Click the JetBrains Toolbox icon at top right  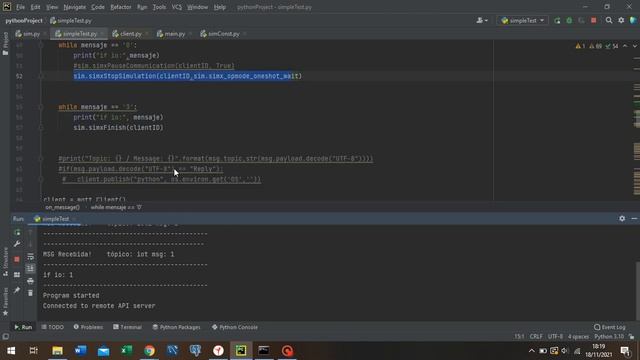click(x=633, y=20)
